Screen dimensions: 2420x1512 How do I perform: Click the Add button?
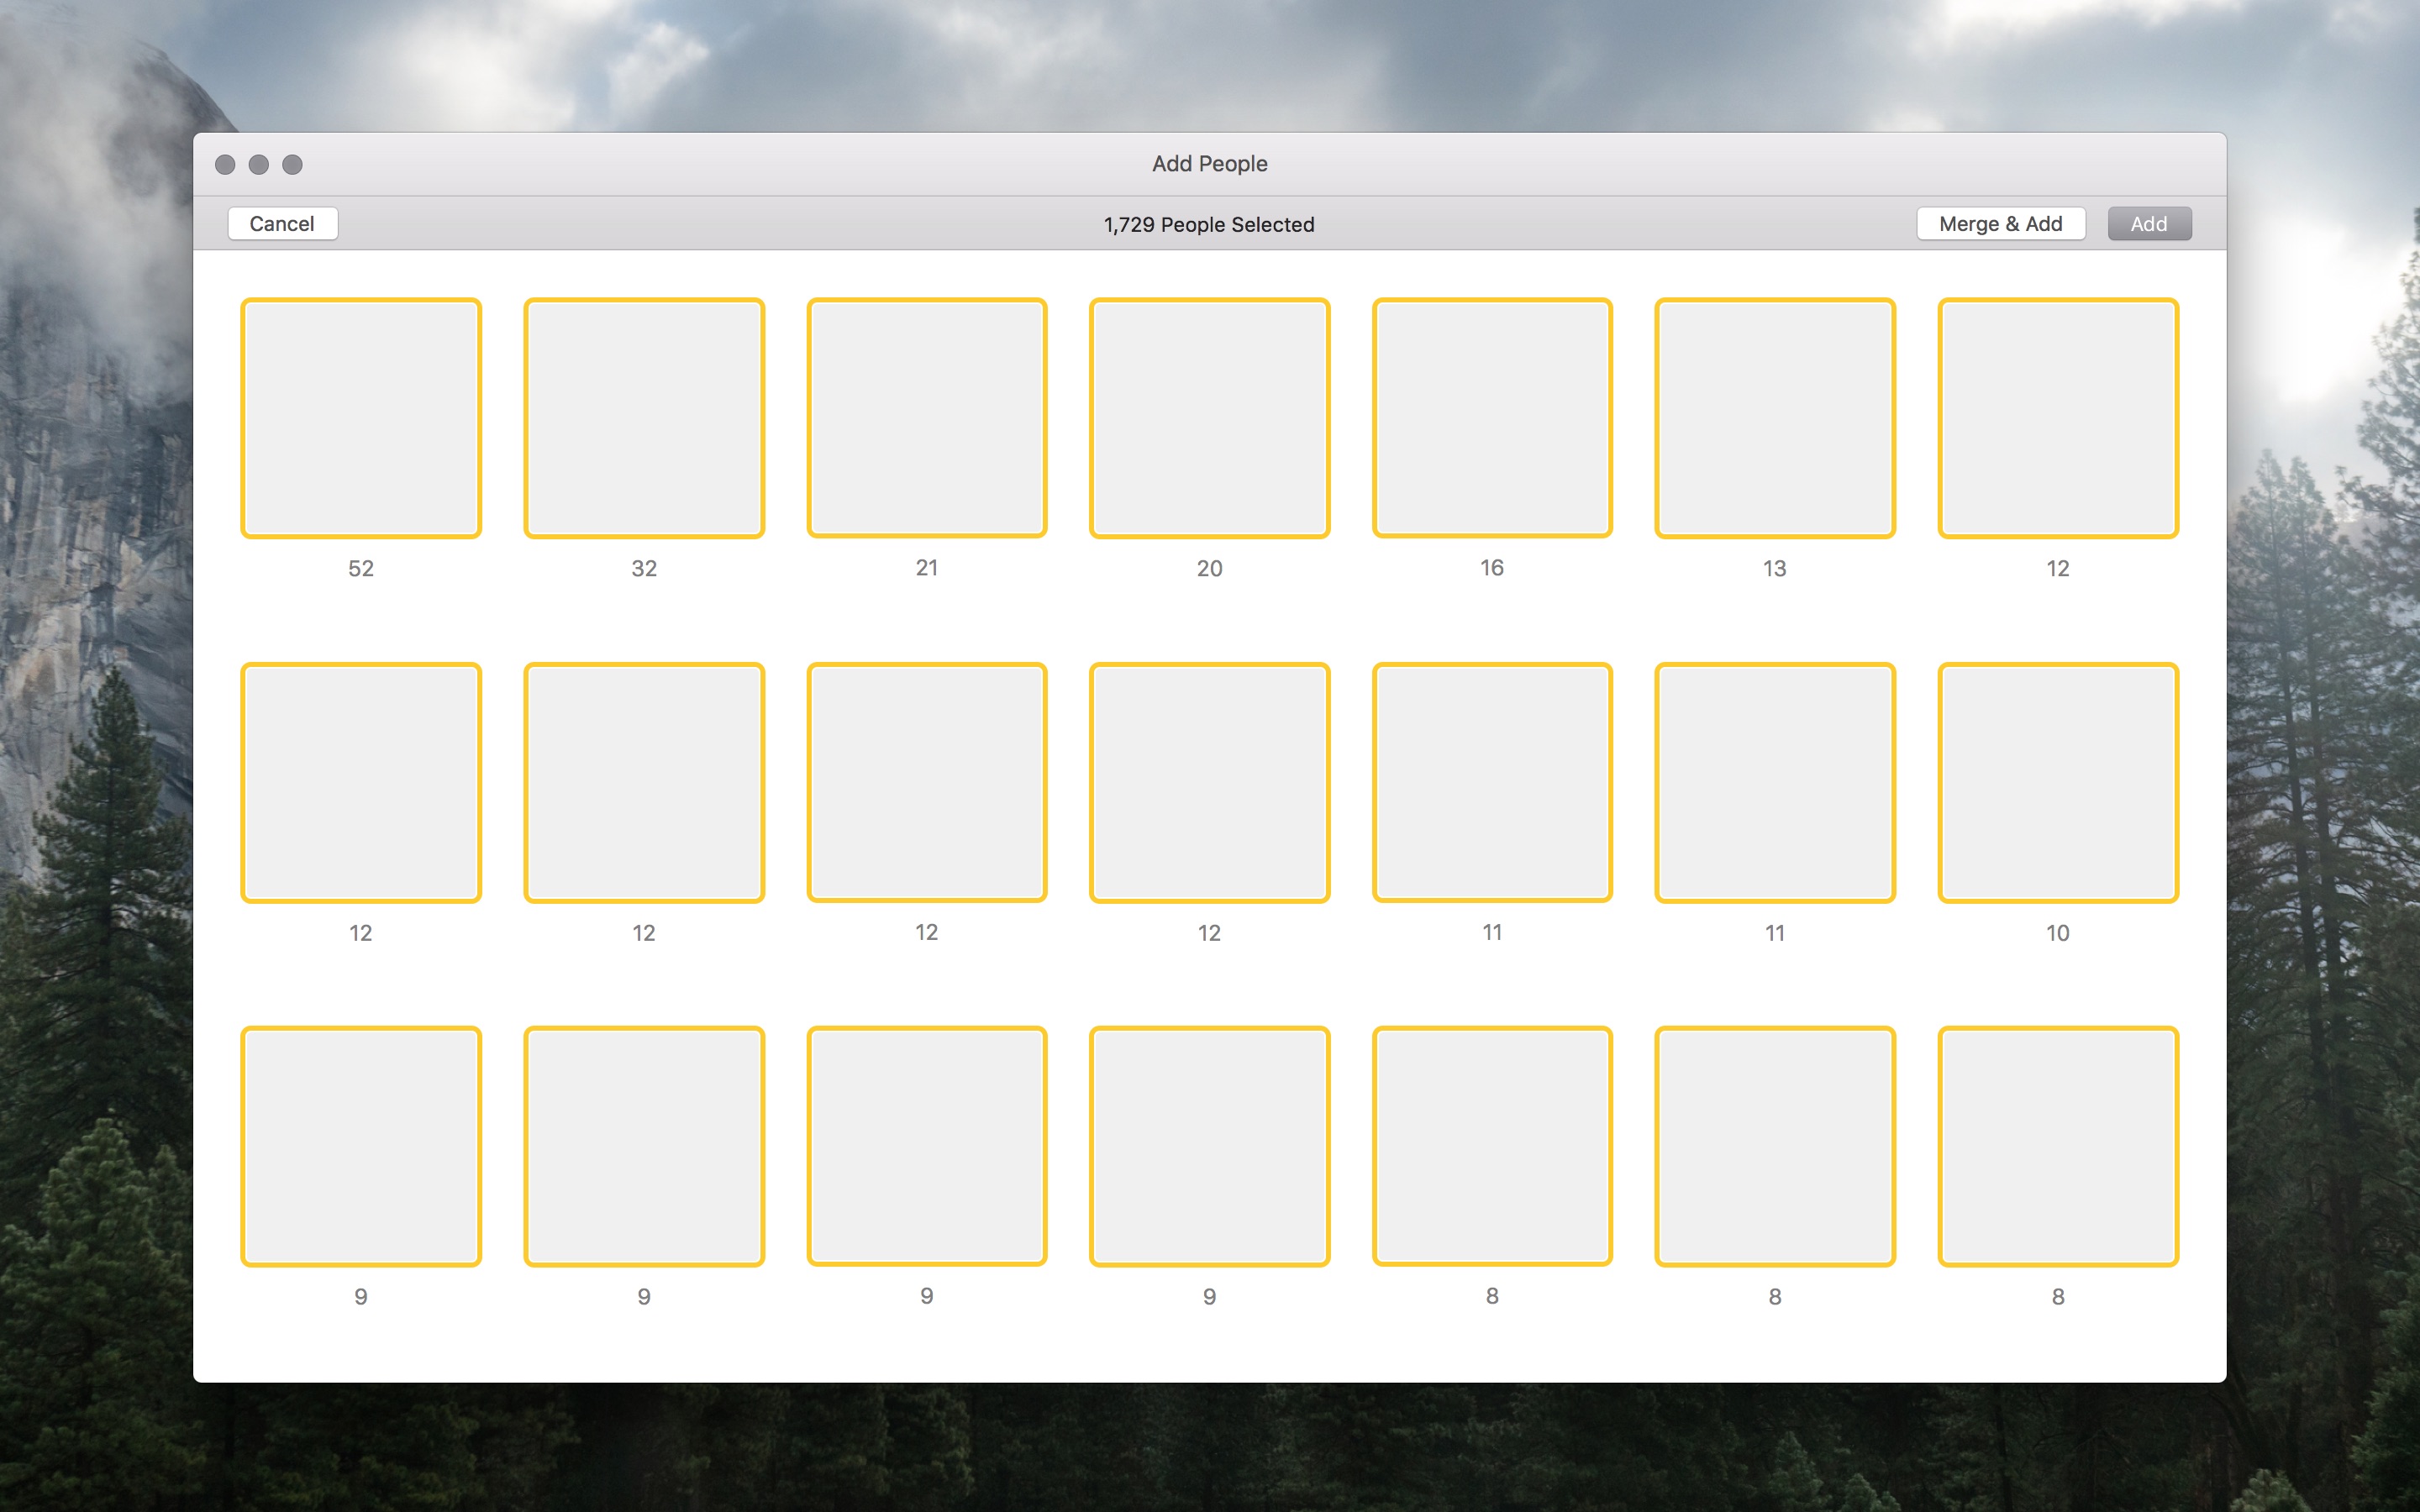tap(2148, 224)
